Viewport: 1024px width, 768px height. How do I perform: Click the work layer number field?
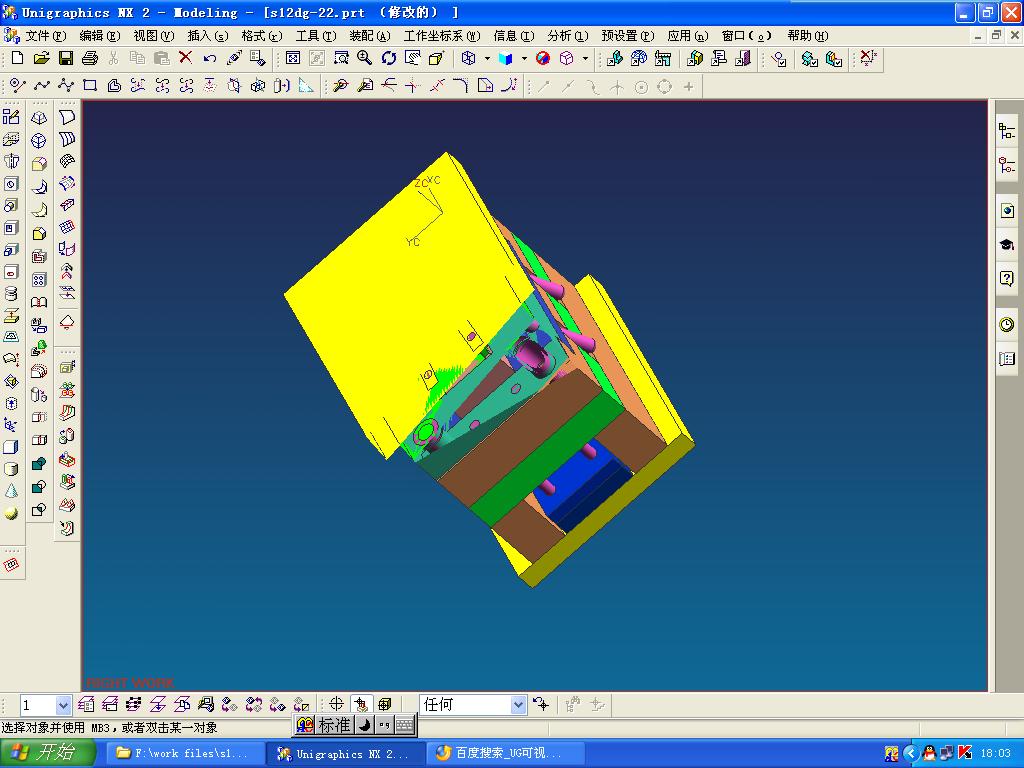pyautogui.click(x=38, y=705)
